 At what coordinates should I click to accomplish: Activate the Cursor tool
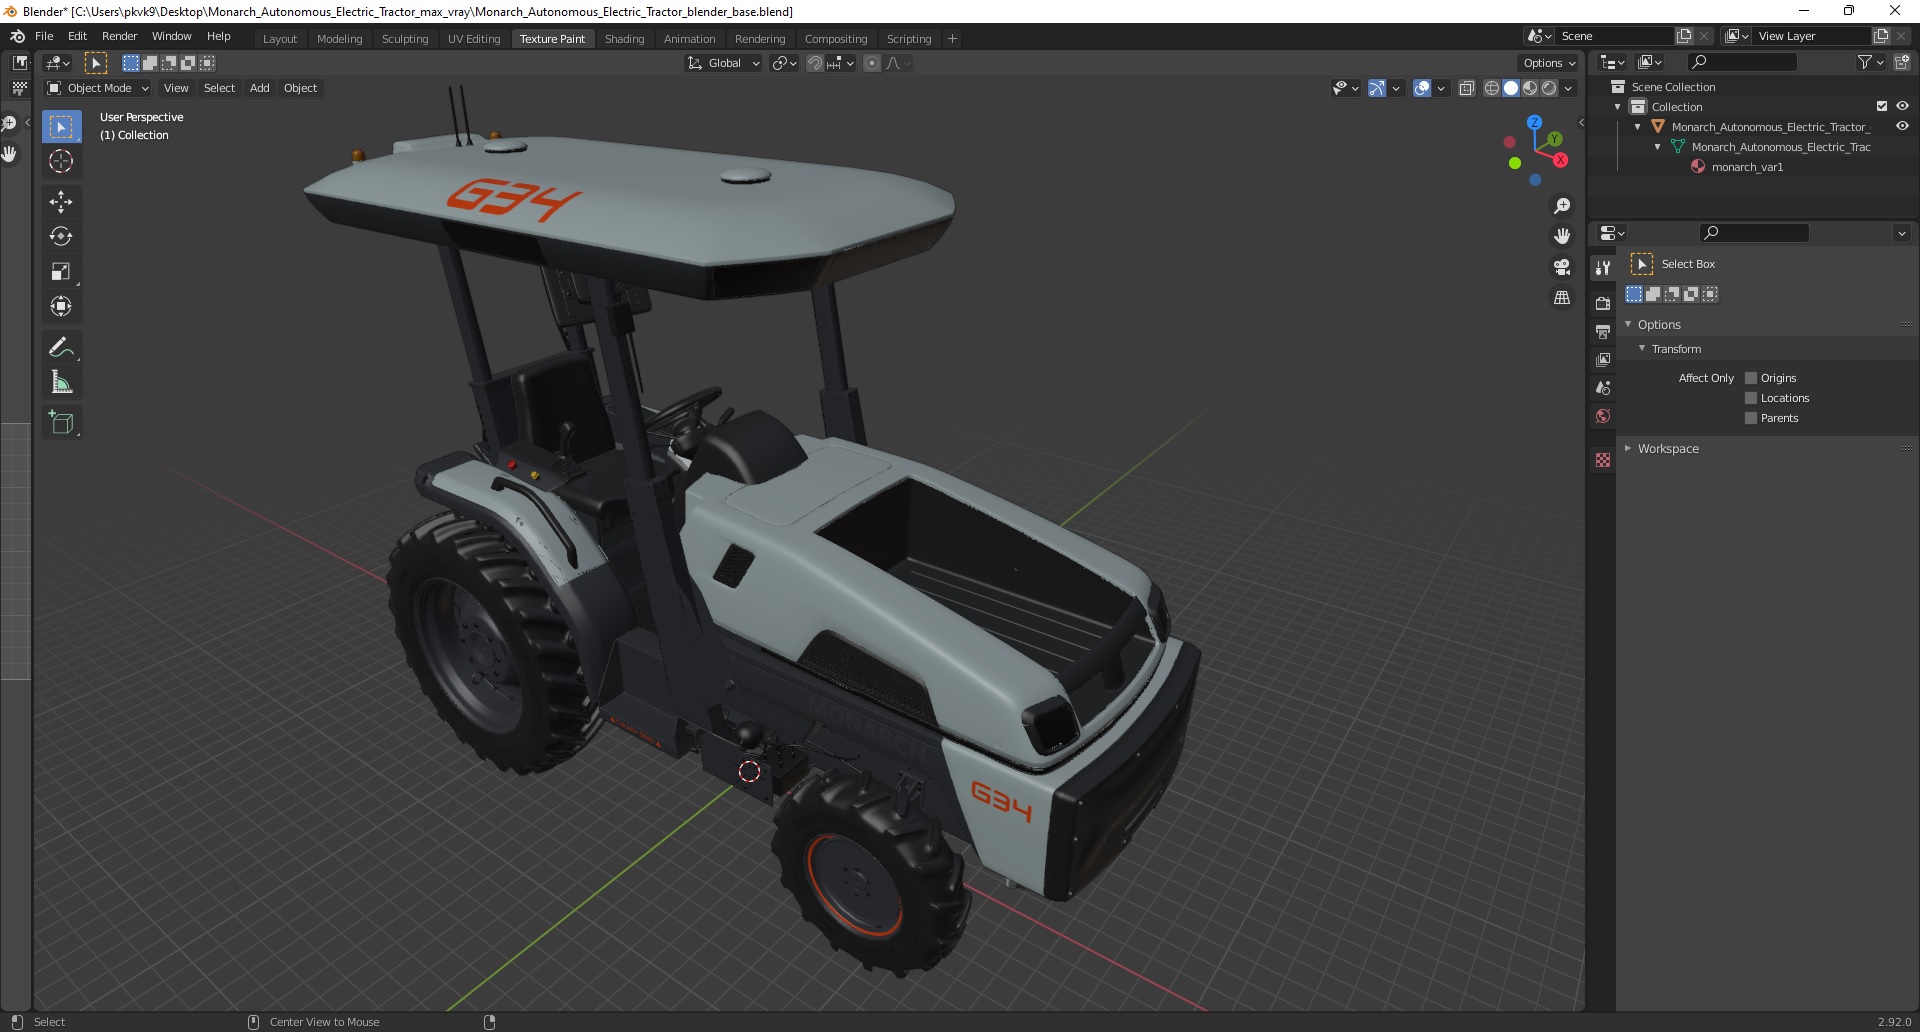pyautogui.click(x=61, y=161)
